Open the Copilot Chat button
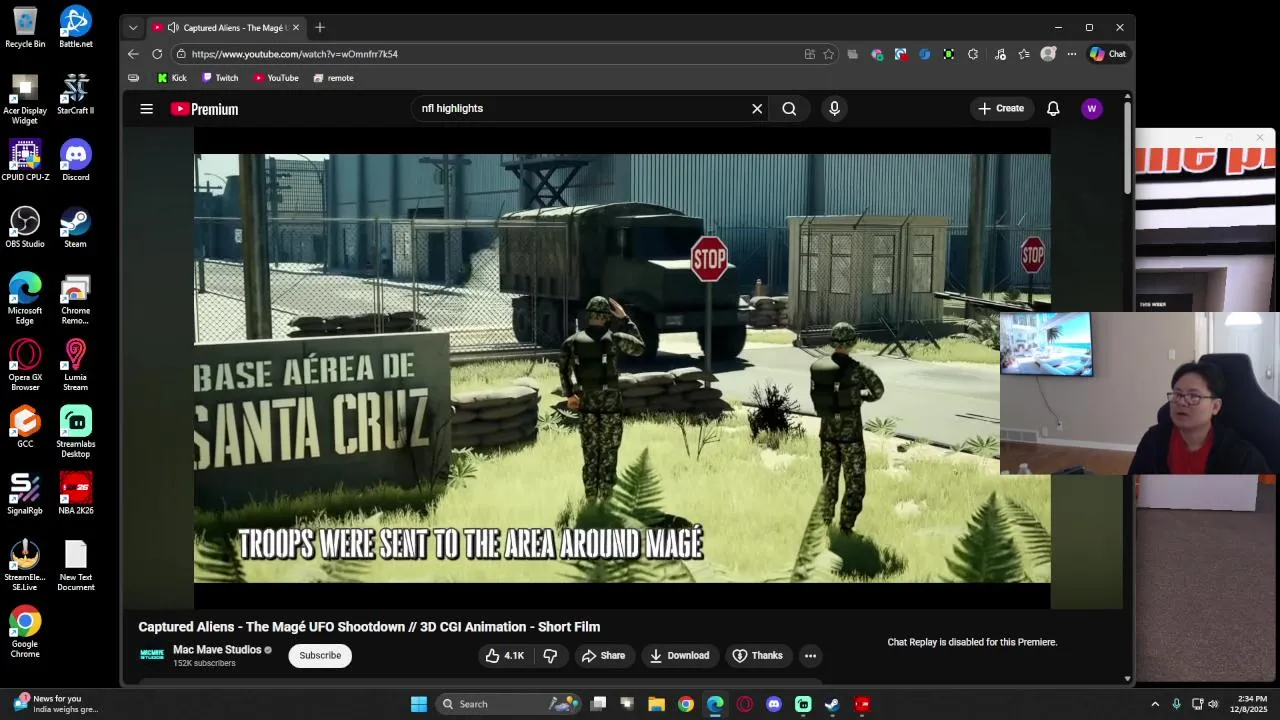1280x720 pixels. point(1108,54)
